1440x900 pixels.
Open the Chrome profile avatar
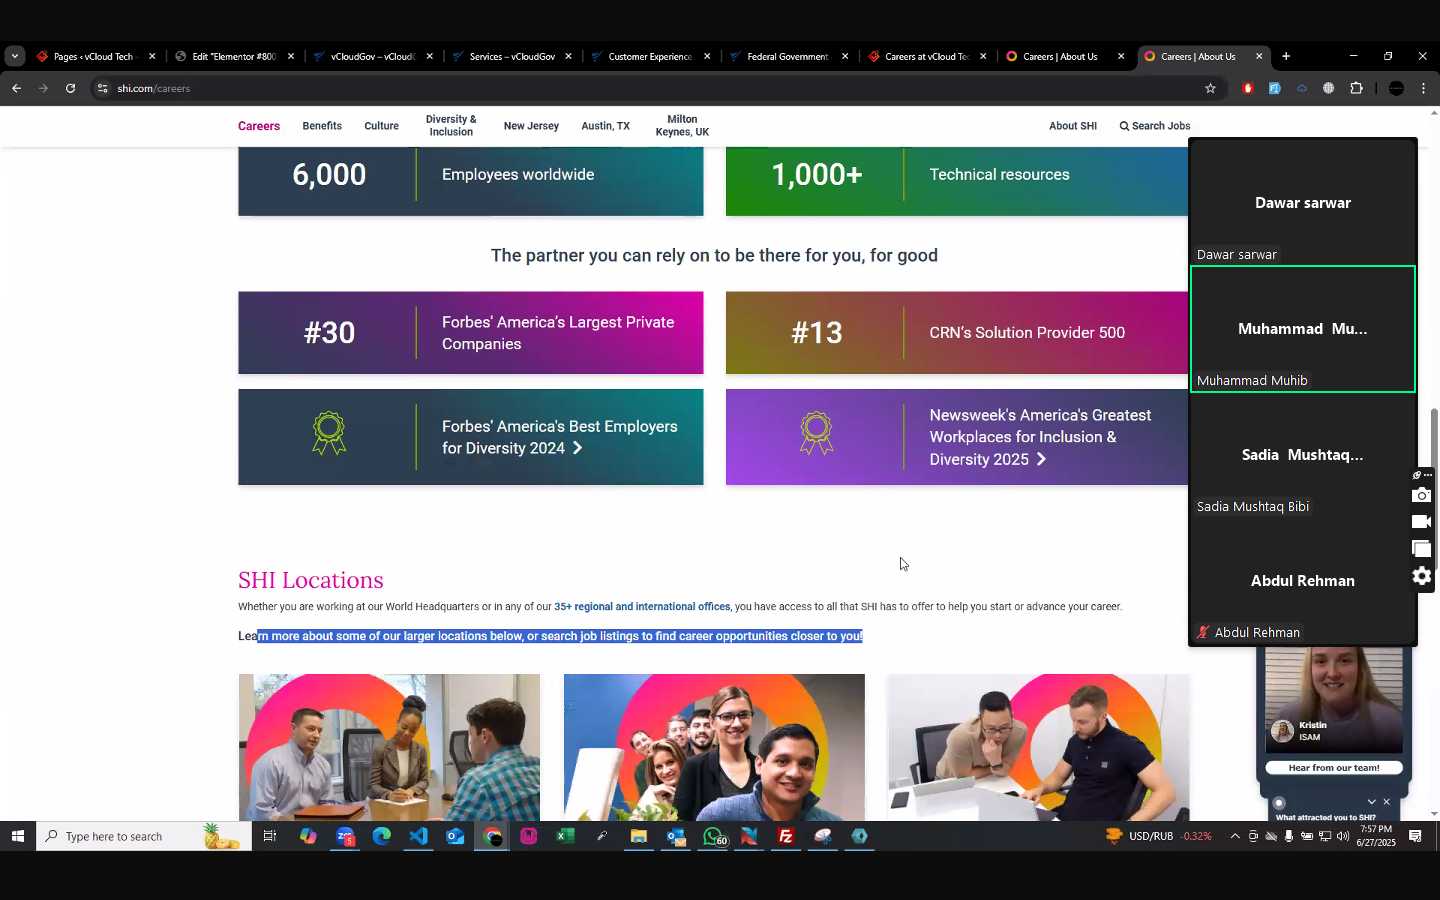1397,88
